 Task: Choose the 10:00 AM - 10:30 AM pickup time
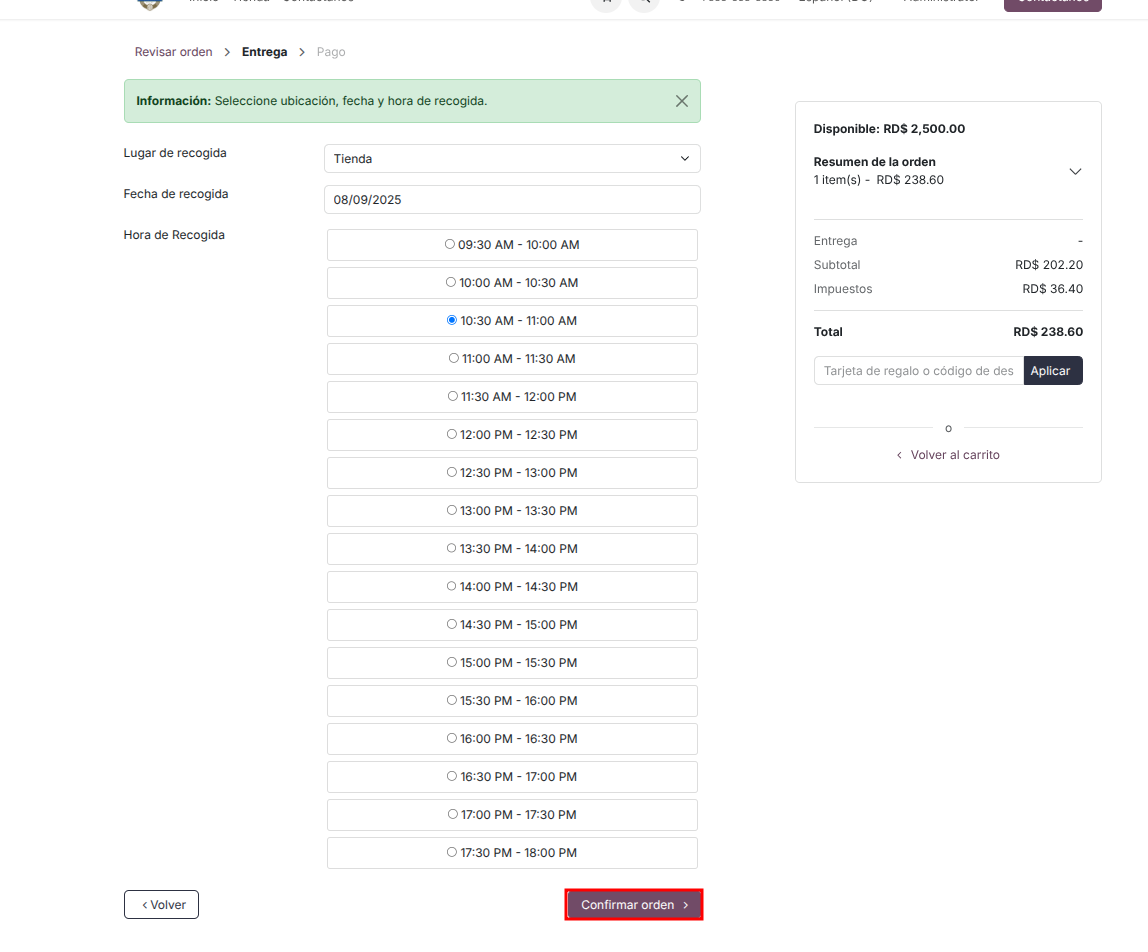coord(451,283)
